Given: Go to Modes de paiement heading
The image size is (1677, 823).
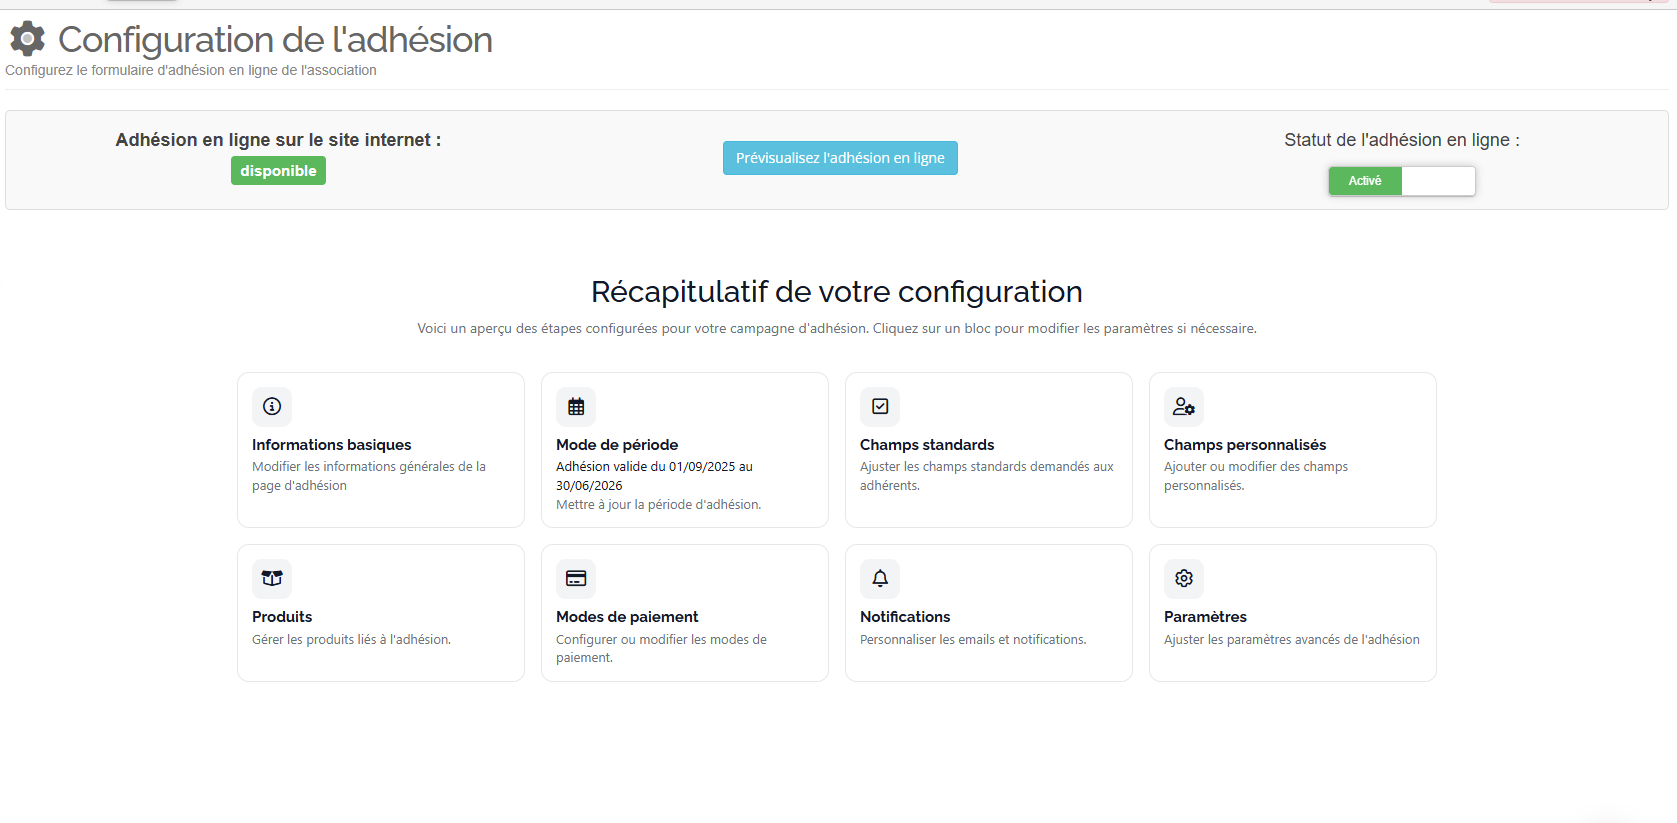Looking at the screenshot, I should [627, 617].
